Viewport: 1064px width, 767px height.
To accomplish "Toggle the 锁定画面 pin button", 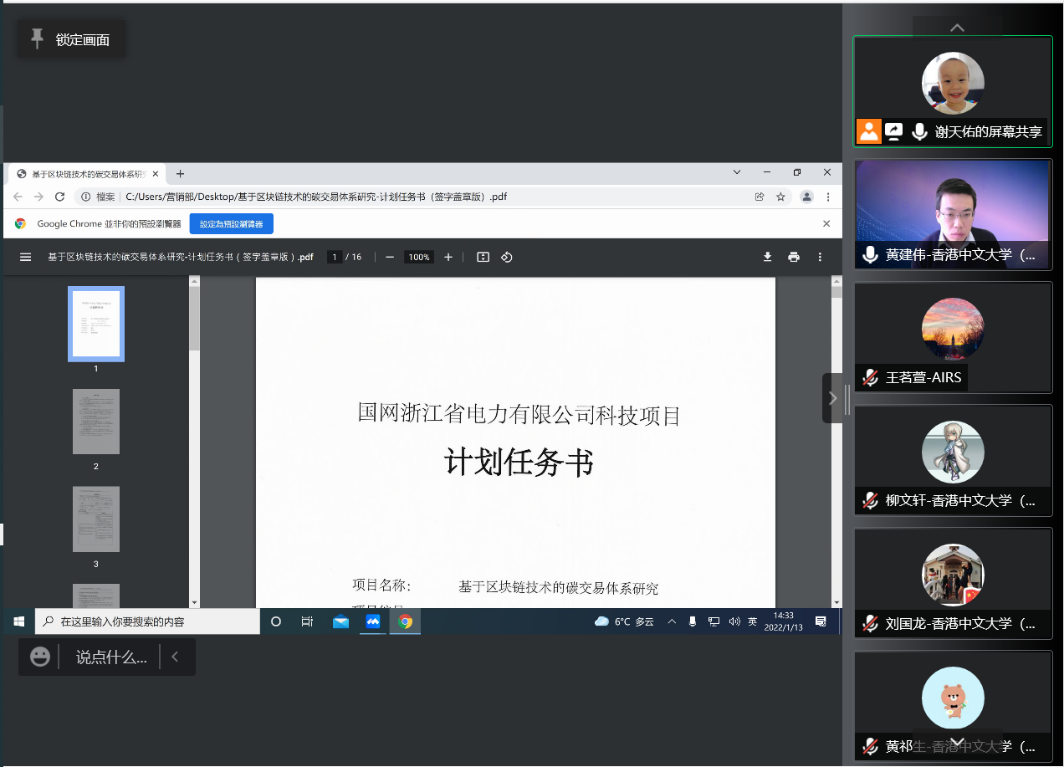I will pos(71,39).
